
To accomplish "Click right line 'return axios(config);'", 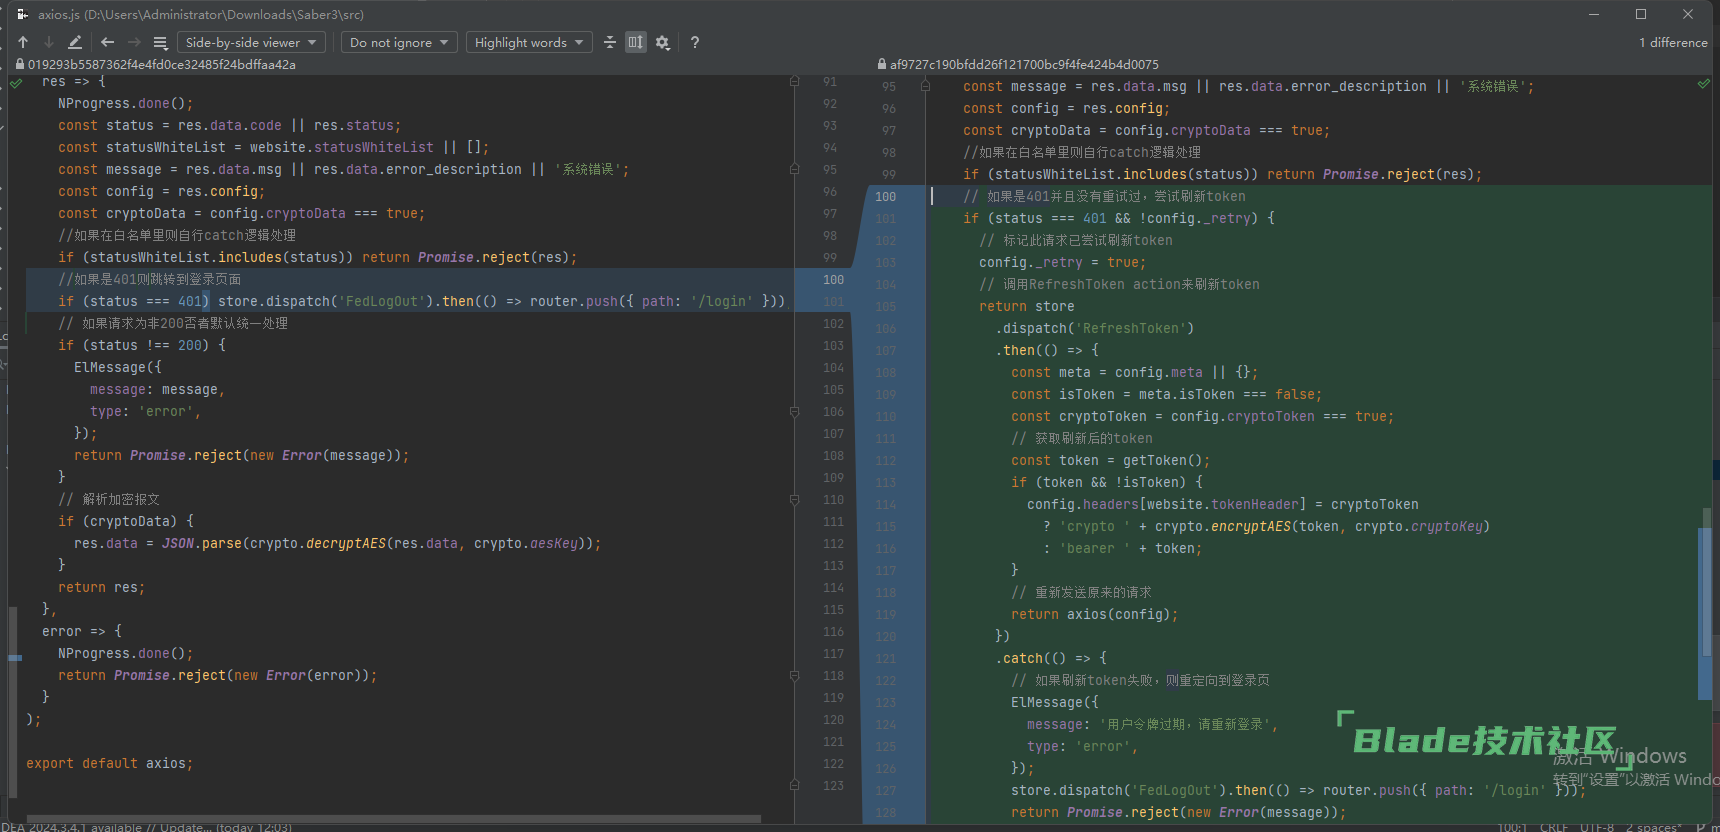I will [1094, 614].
